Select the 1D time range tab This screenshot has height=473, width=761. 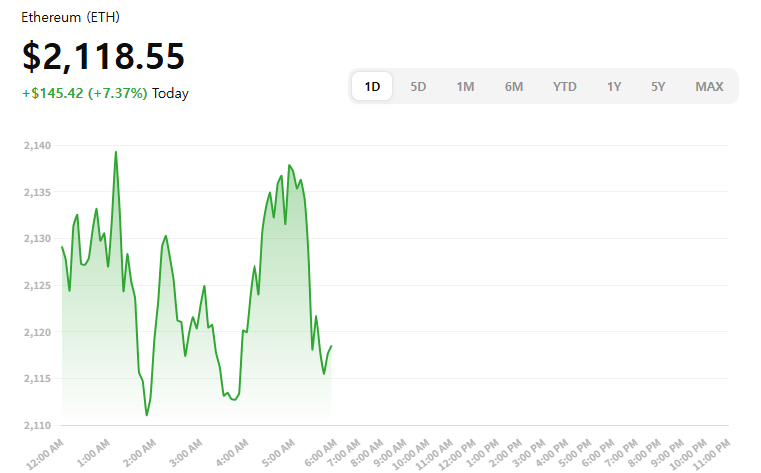point(372,86)
